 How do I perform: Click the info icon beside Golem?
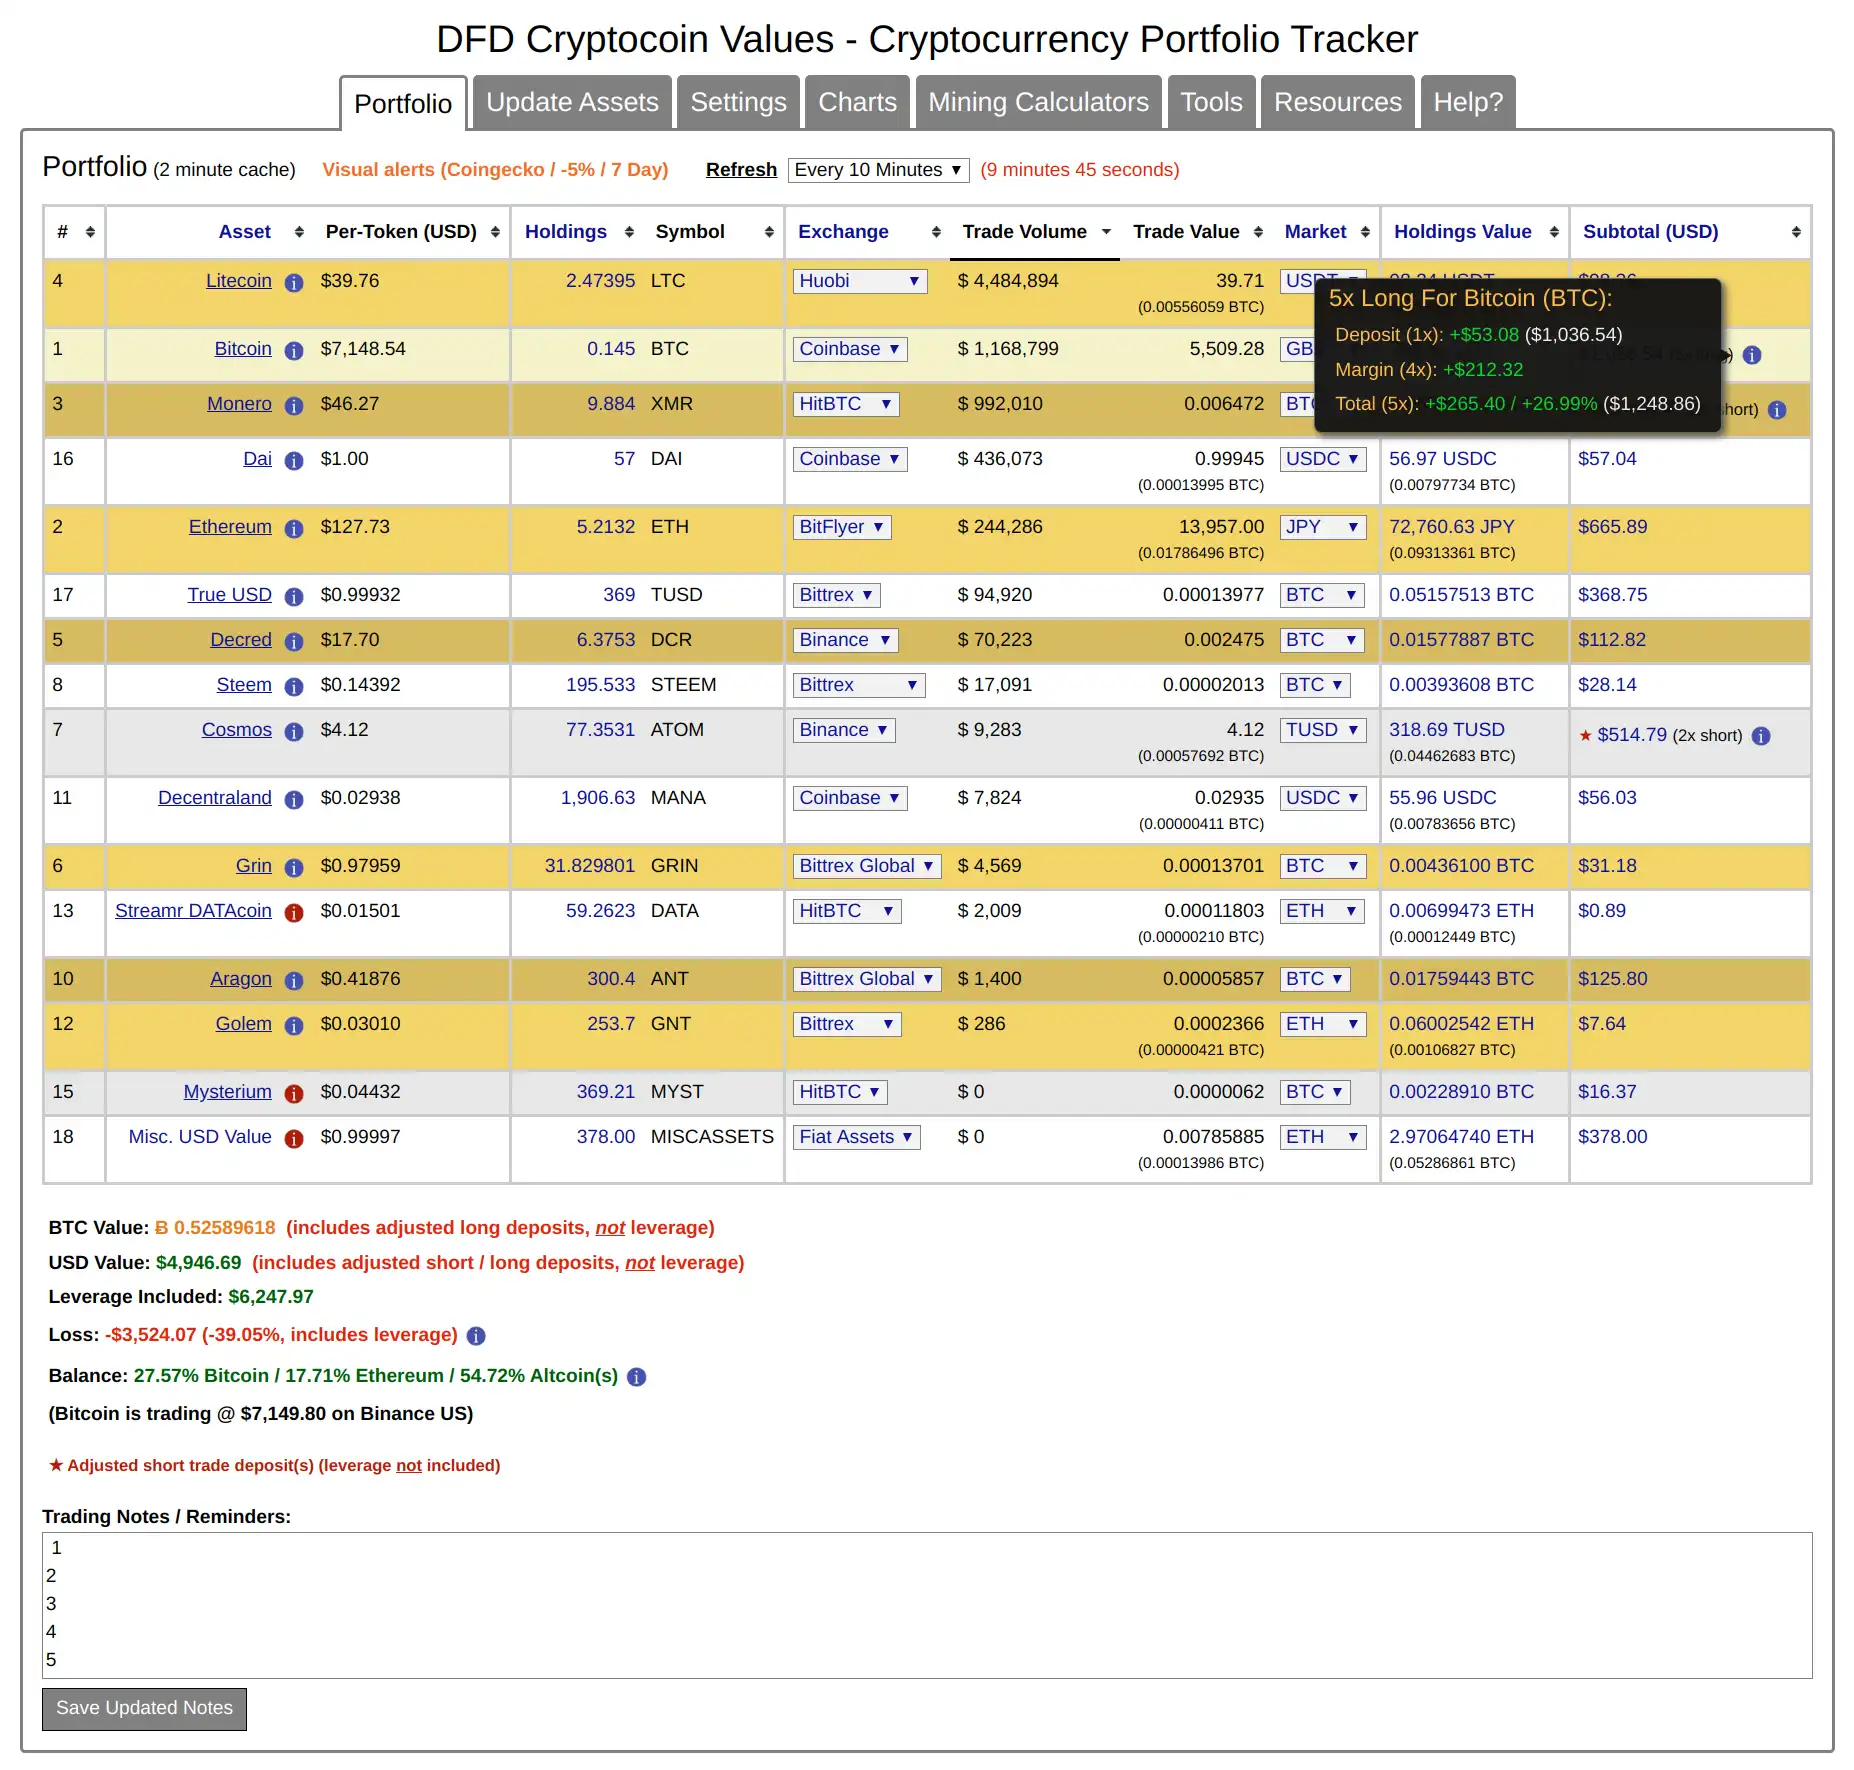294,1026
